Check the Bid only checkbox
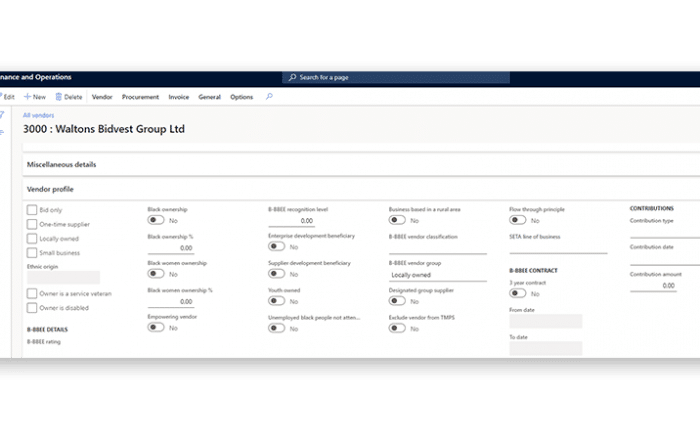Screen dimensions: 700x441 [32, 210]
